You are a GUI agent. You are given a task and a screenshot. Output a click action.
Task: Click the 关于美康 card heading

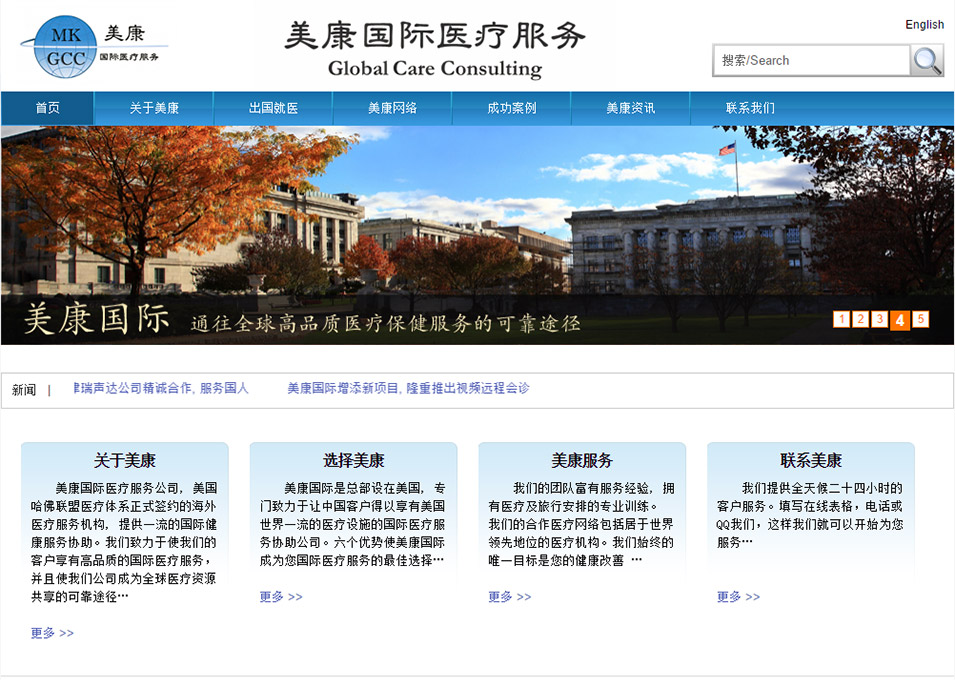pyautogui.click(x=125, y=461)
